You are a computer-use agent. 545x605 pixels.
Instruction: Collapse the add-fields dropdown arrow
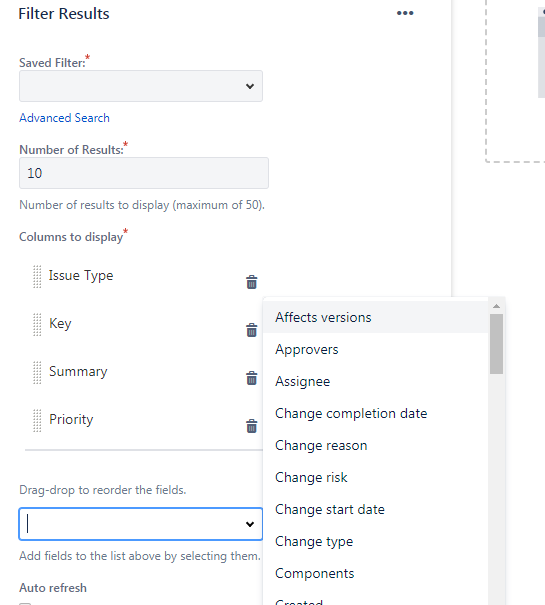coord(250,524)
